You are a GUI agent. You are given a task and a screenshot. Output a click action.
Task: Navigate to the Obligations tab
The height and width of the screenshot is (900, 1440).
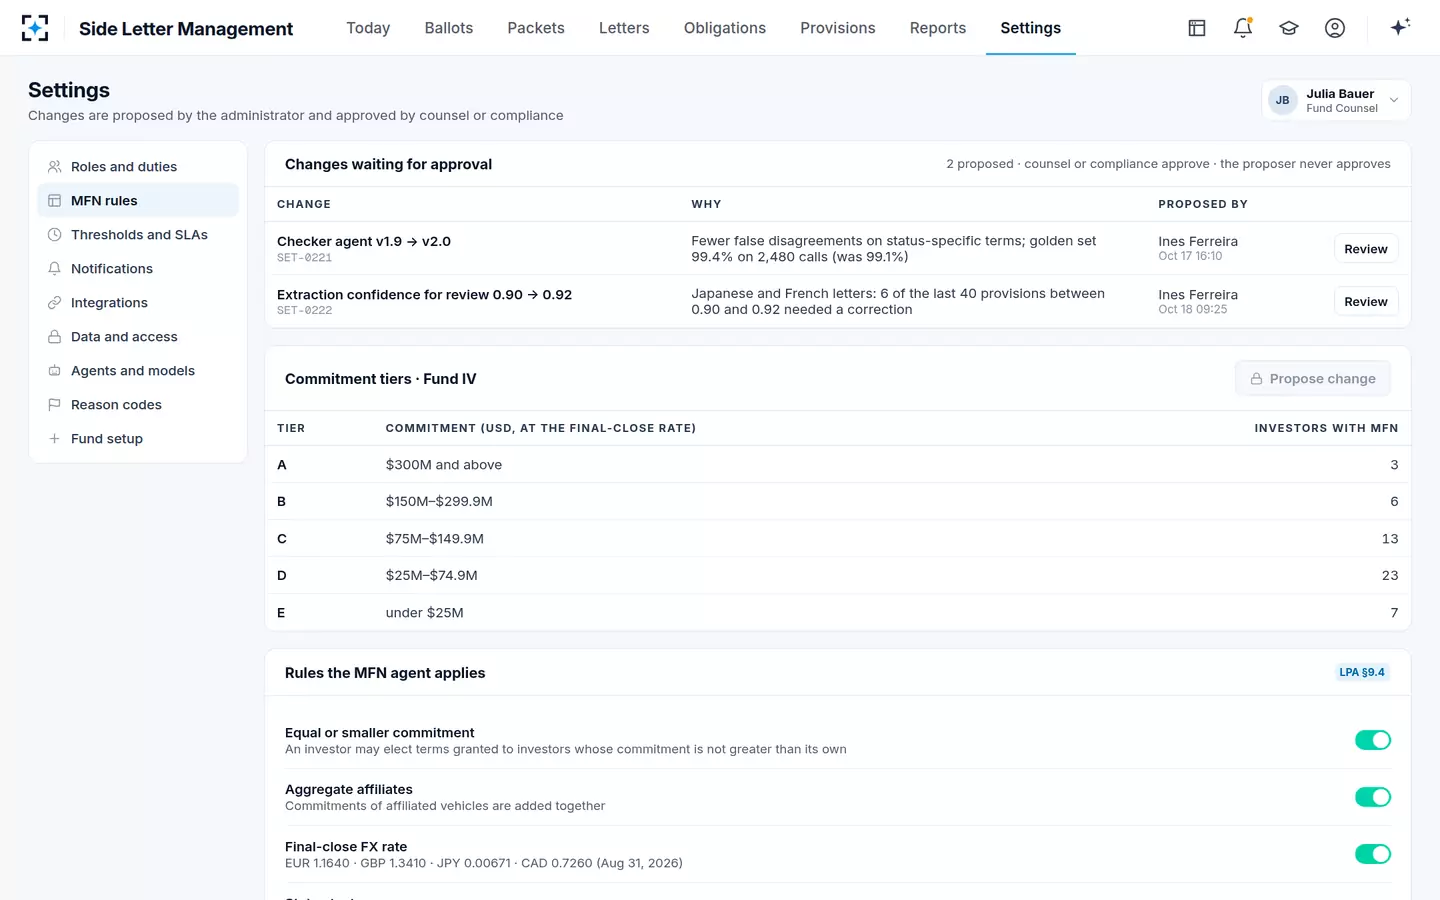coord(725,28)
